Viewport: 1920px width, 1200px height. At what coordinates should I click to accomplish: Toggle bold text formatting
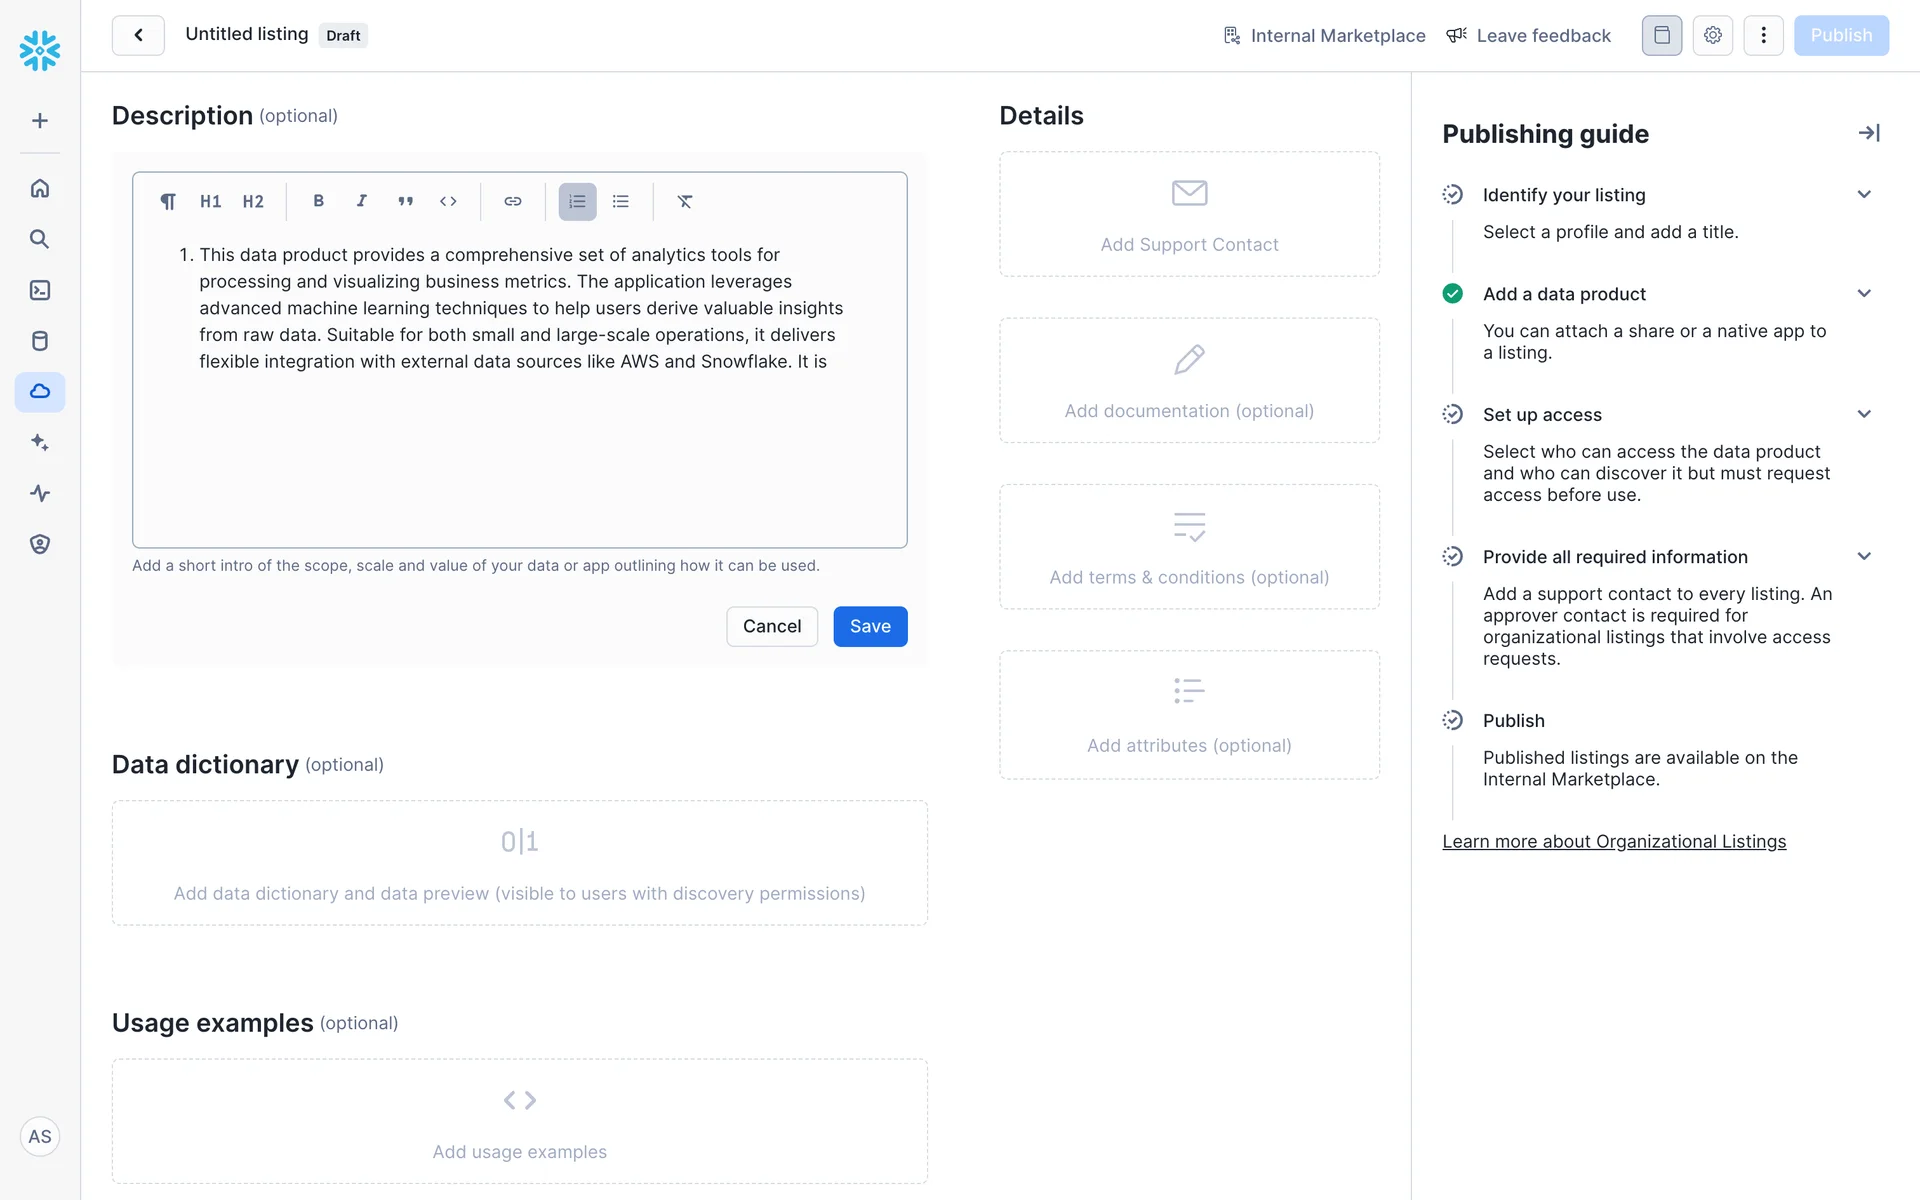[x=318, y=201]
